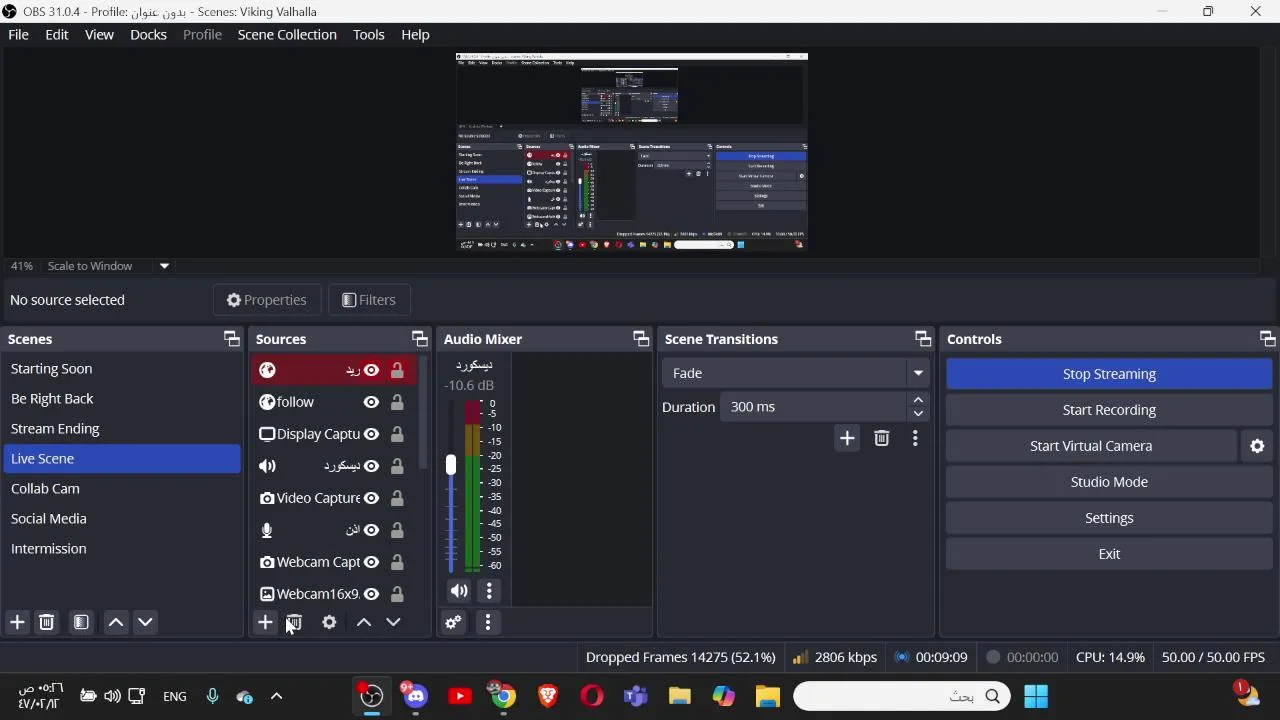Remove transition with trash icon
The height and width of the screenshot is (720, 1280).
[881, 438]
